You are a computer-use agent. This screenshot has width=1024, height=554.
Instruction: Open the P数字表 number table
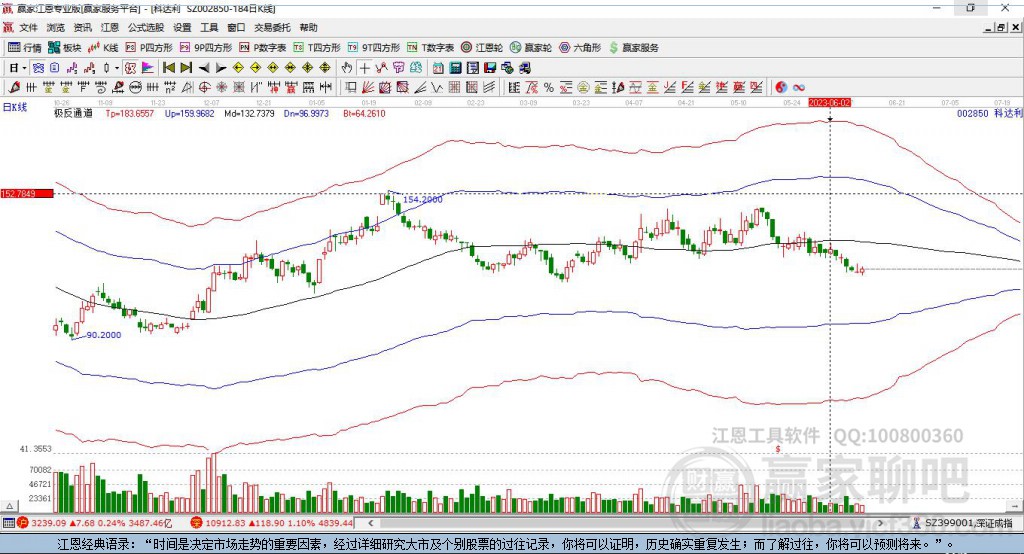pyautogui.click(x=263, y=48)
